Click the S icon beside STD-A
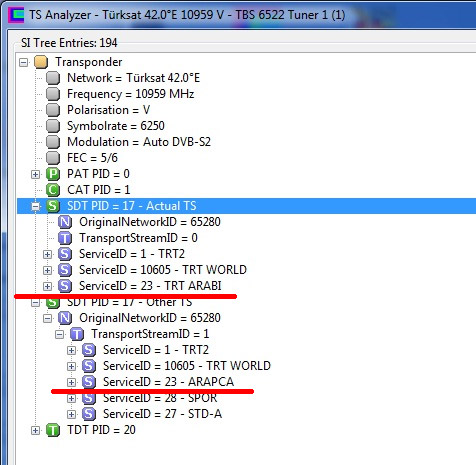 89,414
